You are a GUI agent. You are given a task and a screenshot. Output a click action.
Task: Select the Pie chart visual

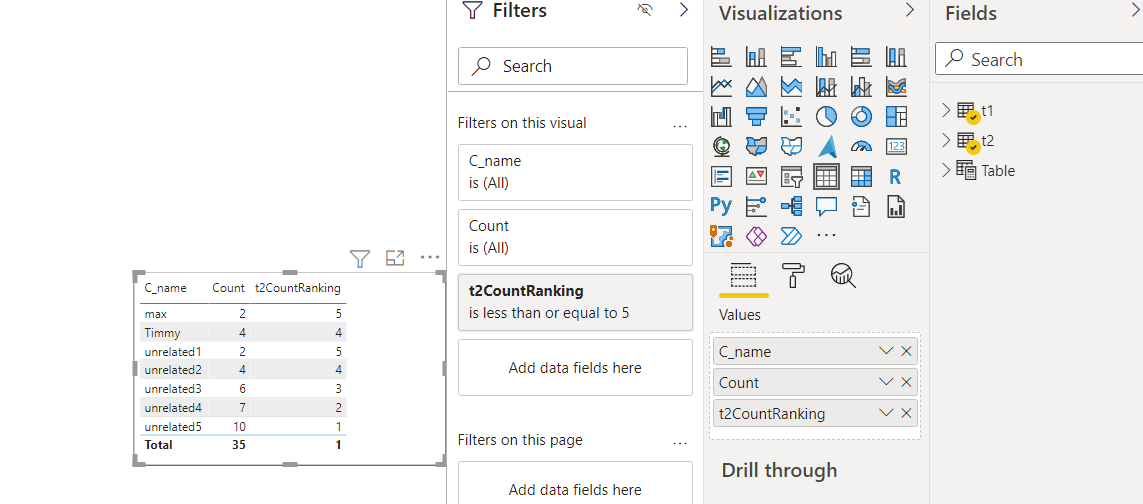pos(826,116)
